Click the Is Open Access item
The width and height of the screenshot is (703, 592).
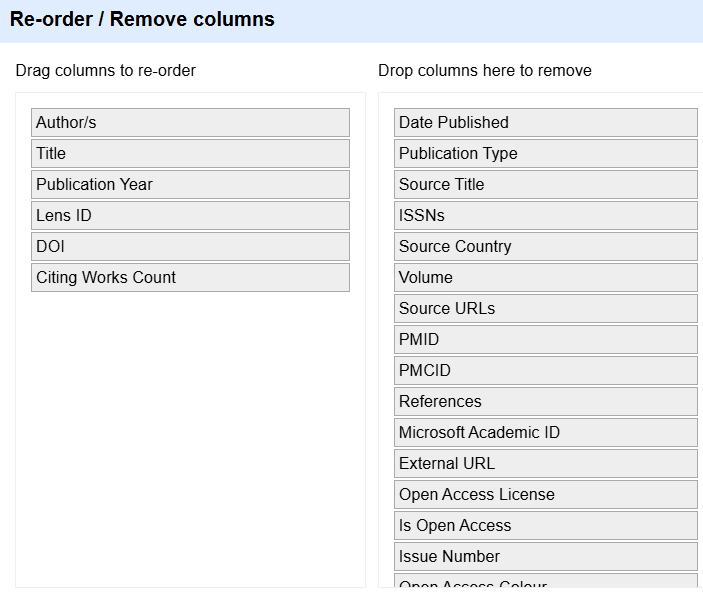point(545,526)
